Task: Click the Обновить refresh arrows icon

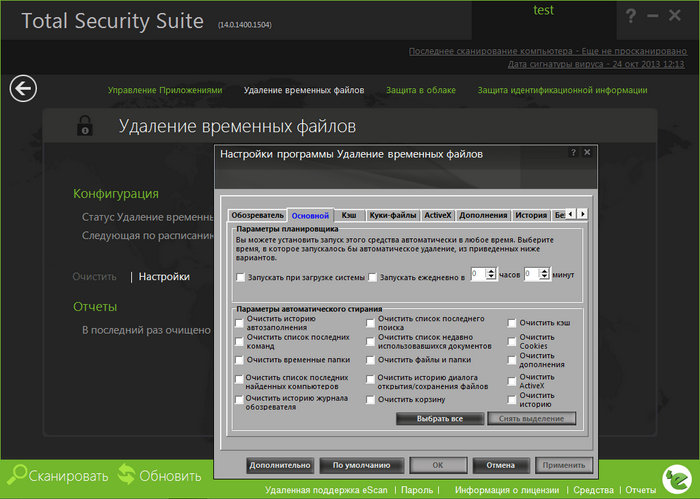Action: pos(126,474)
